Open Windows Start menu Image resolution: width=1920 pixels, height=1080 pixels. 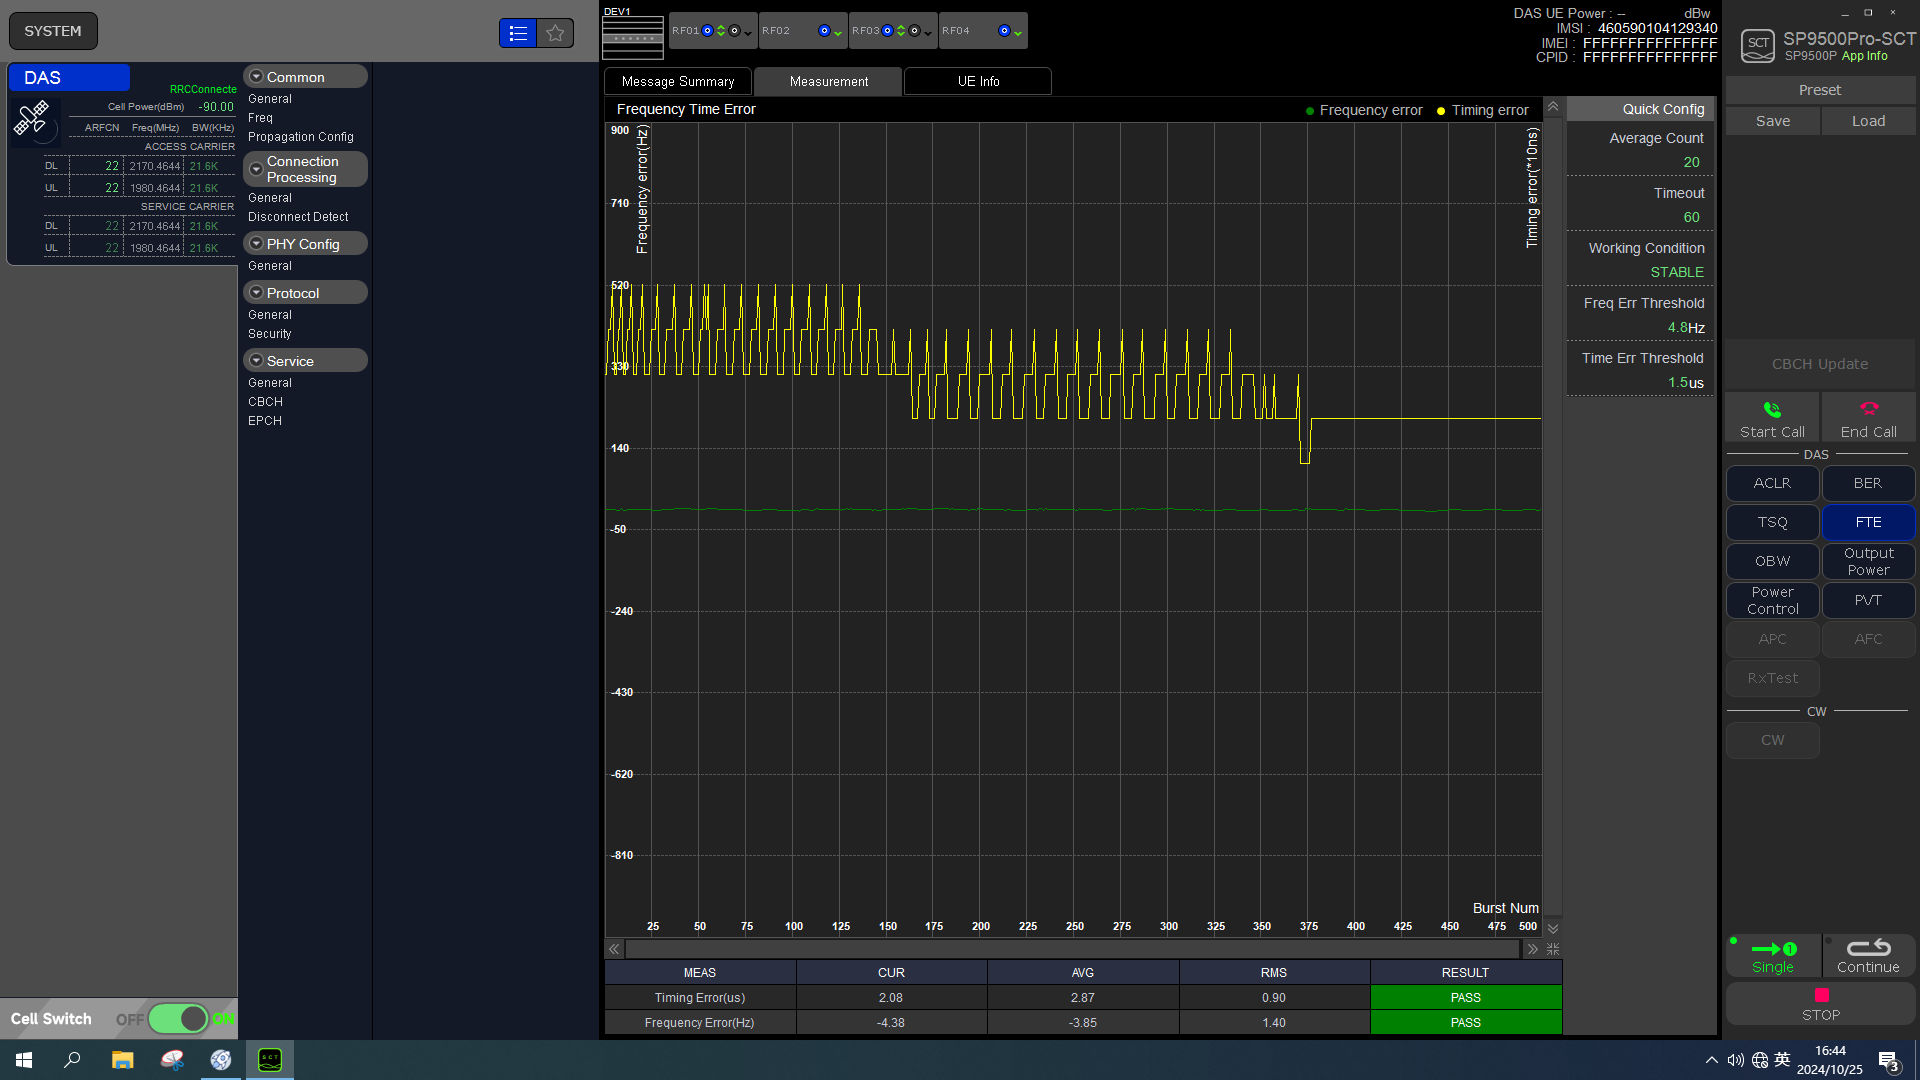point(24,1060)
